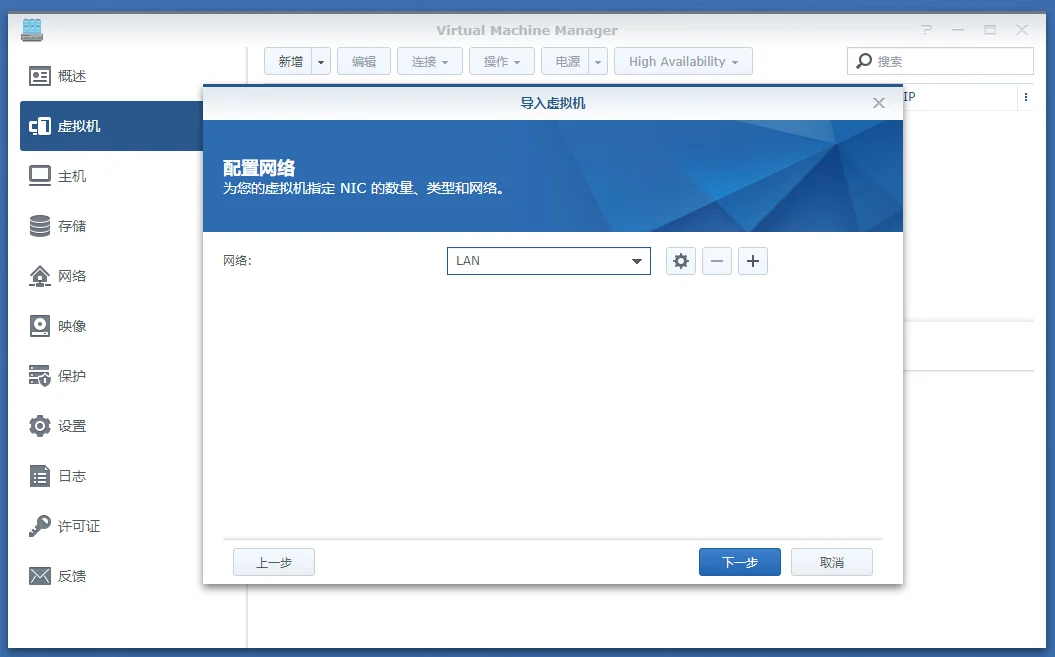Click the search magnifier icon
Screen dimensions: 1055x657
click(864, 61)
